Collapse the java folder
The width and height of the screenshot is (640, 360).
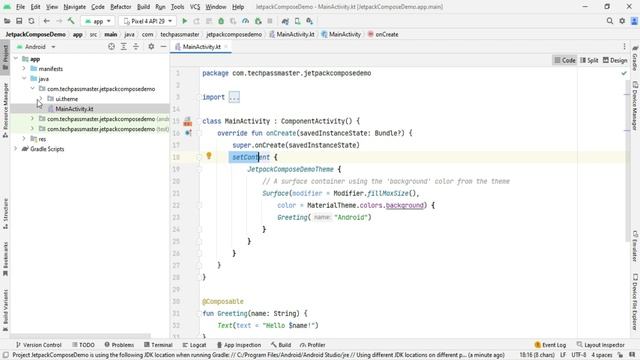point(24,78)
